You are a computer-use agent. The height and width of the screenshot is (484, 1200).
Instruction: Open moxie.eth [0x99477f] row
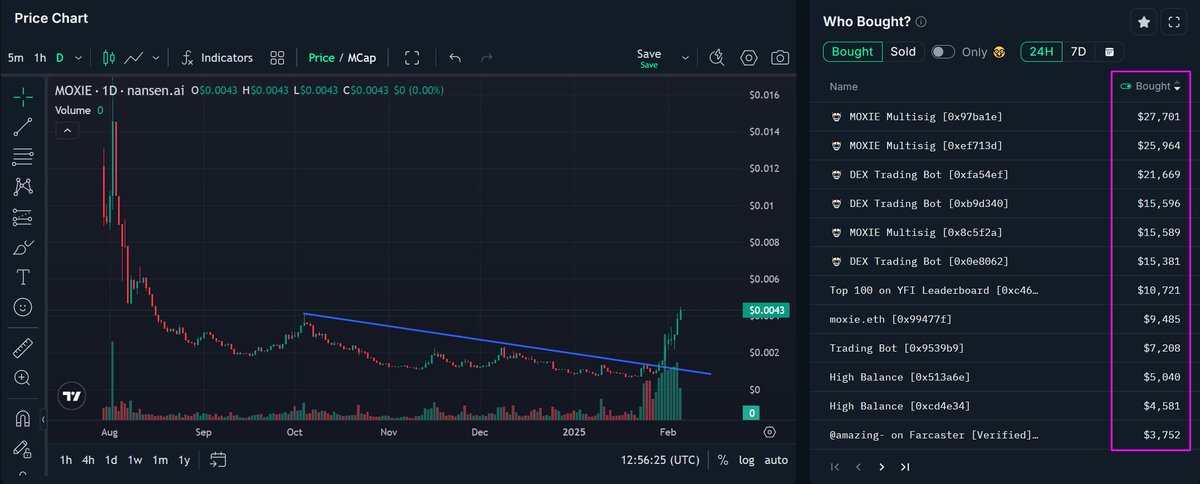click(1005, 319)
